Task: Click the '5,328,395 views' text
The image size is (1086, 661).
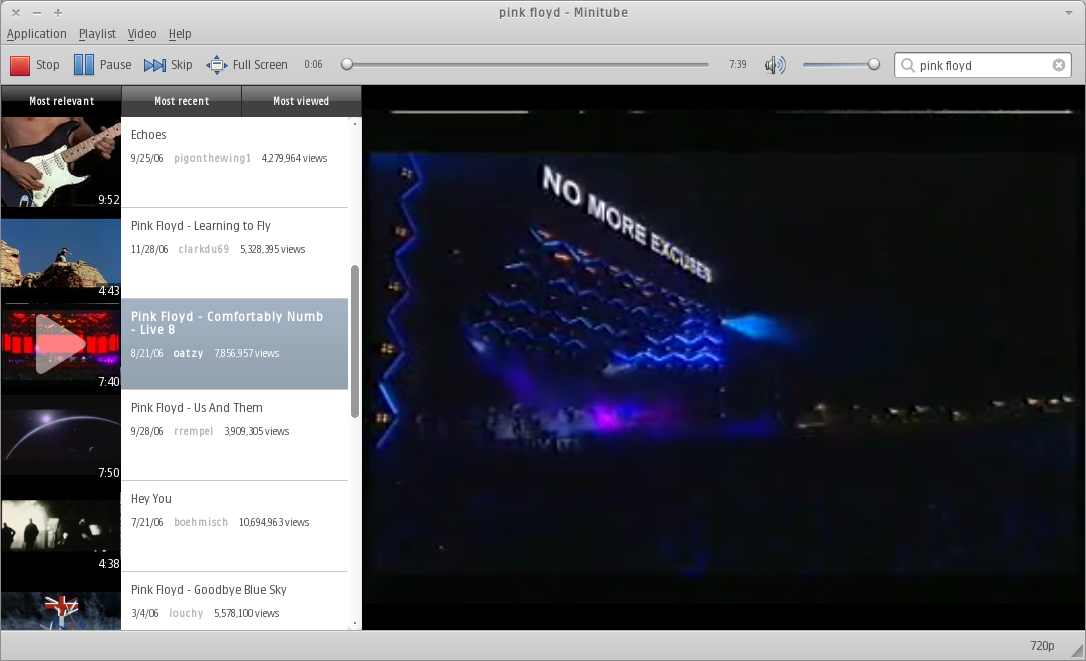Action: (x=273, y=249)
